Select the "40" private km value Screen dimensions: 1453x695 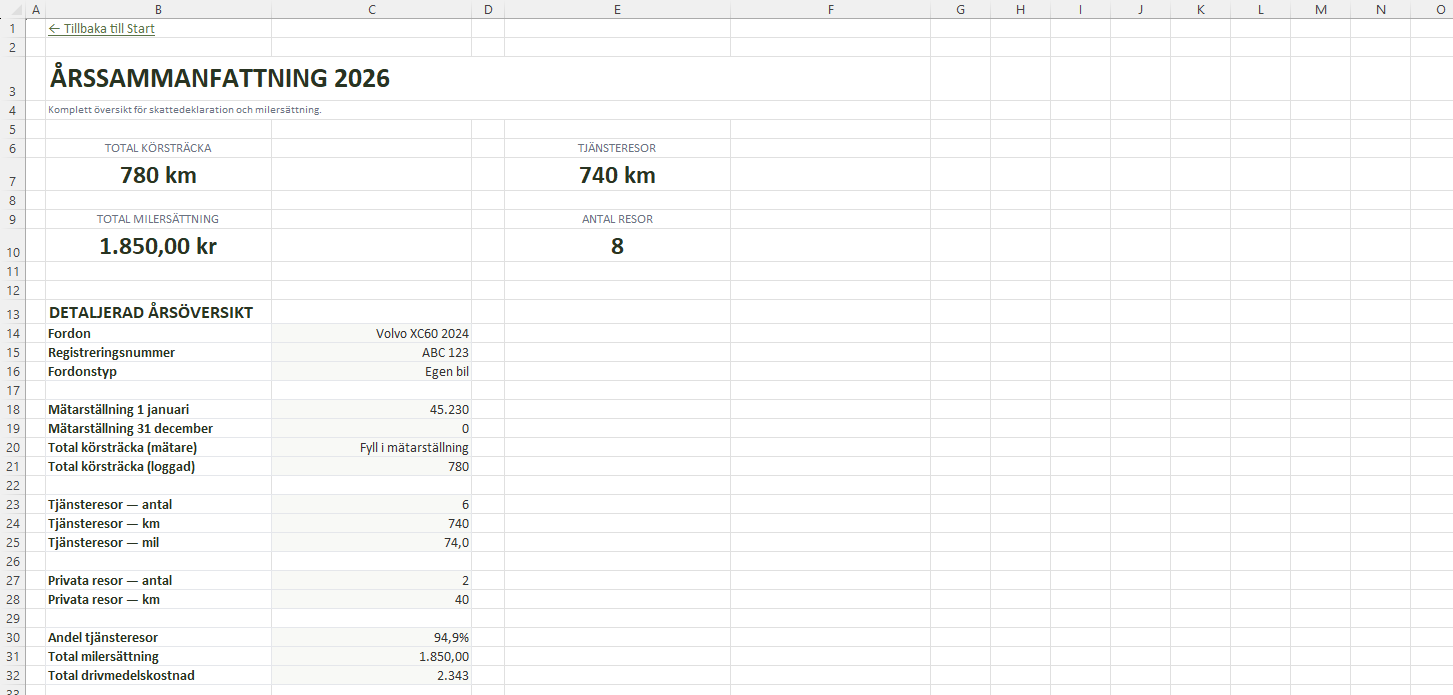[371, 600]
